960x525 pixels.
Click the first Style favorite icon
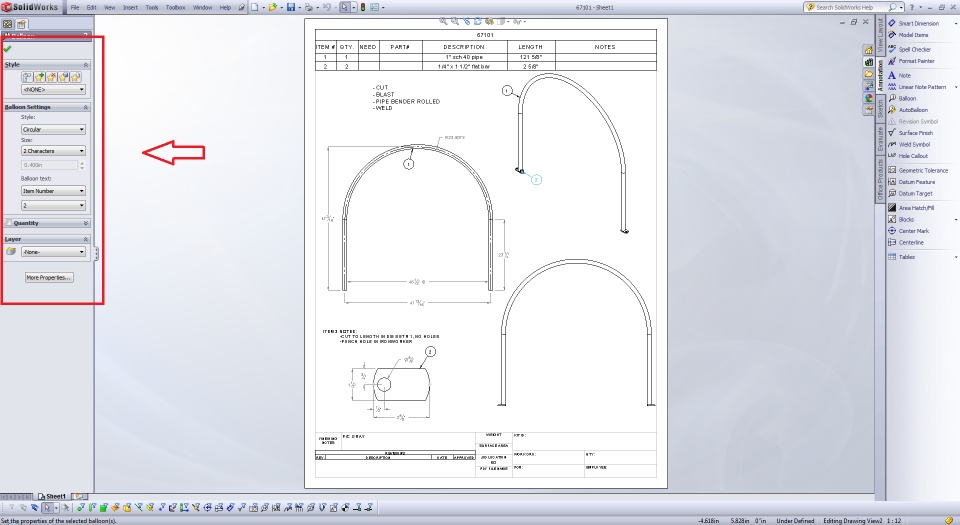pos(28,77)
